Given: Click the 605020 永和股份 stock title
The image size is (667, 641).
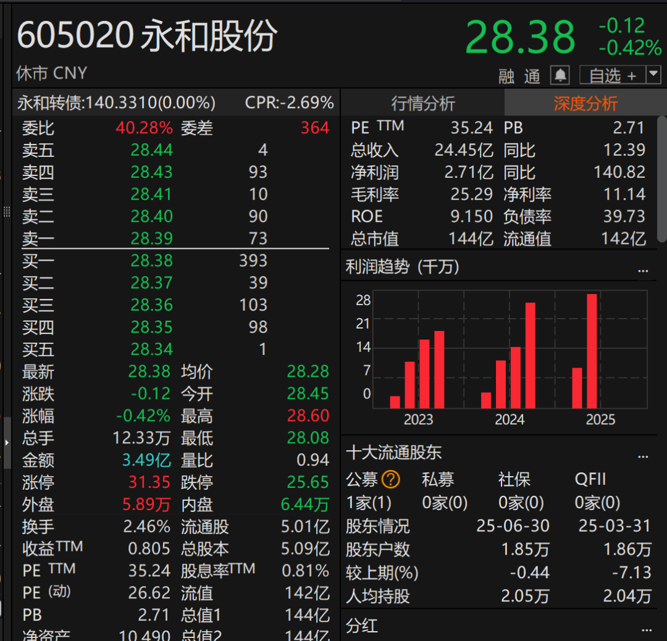Looking at the screenshot, I should (x=147, y=36).
